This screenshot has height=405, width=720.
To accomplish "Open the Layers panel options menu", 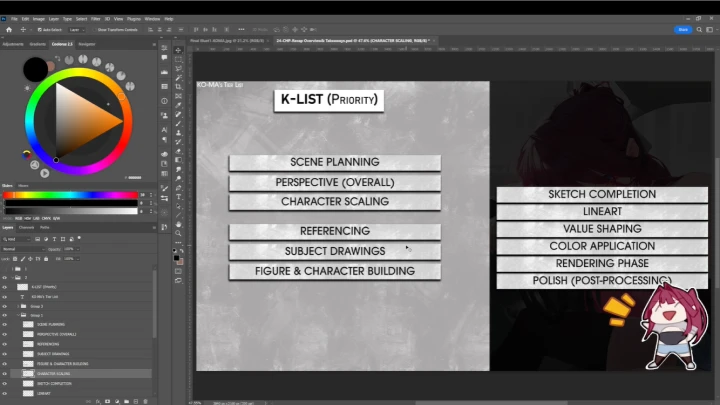I will [154, 228].
